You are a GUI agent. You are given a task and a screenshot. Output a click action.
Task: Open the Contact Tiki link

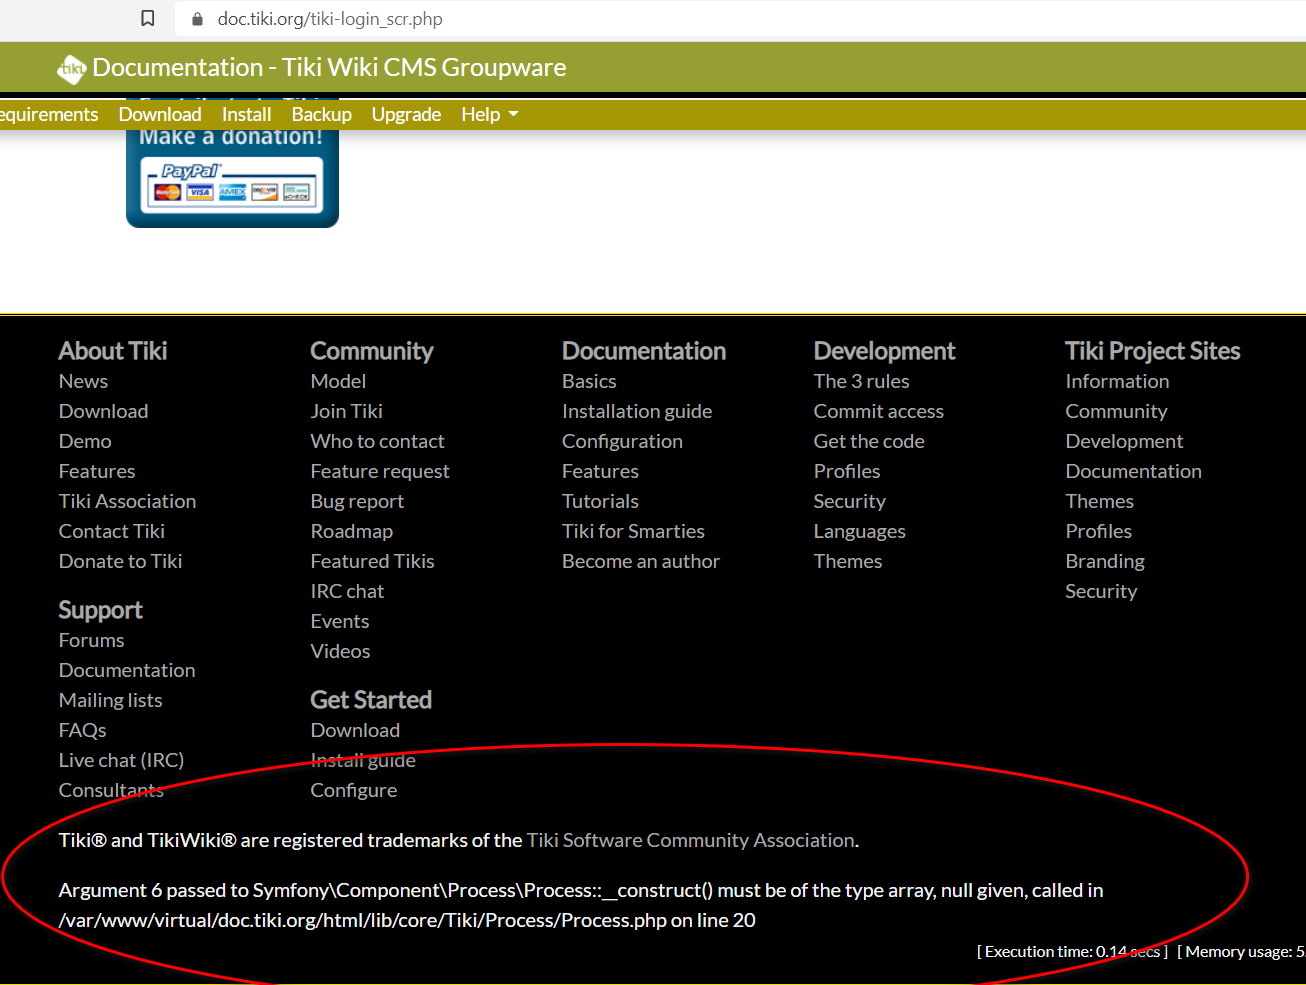click(112, 531)
